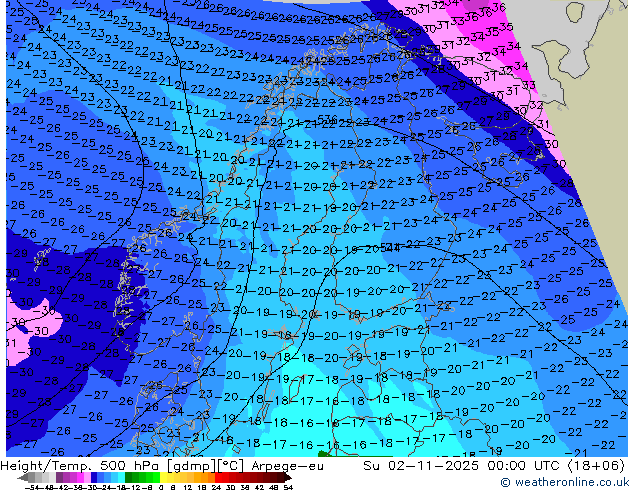Click the cyan -18 legend swatch
Viewport: 634px width, 490px height.
pyautogui.click(x=121, y=477)
